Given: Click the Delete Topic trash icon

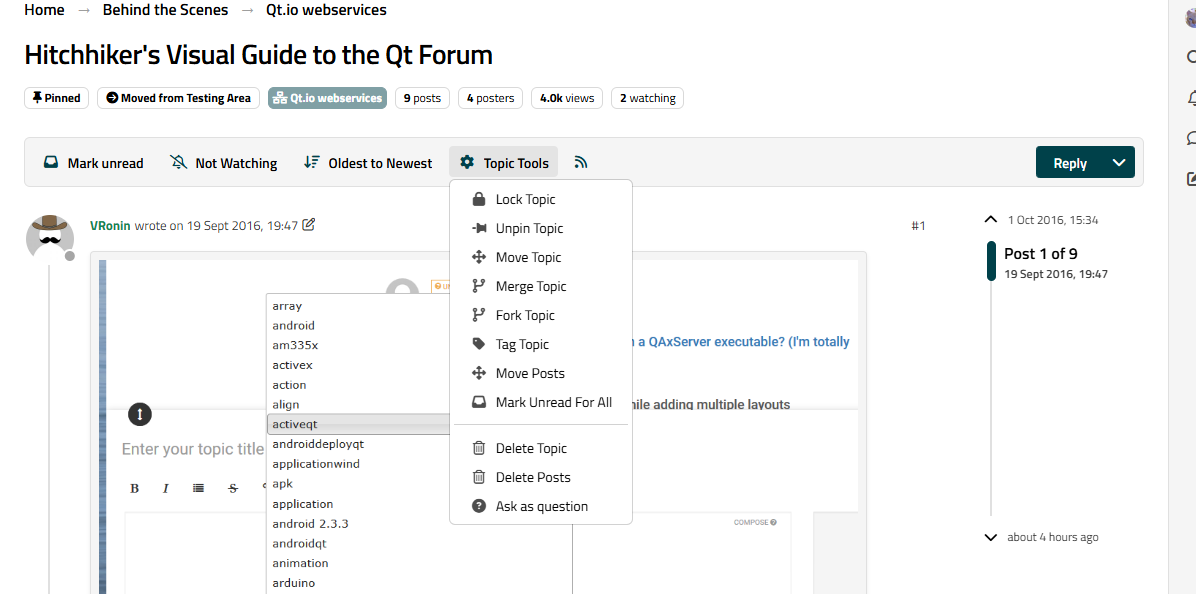Looking at the screenshot, I should point(479,448).
